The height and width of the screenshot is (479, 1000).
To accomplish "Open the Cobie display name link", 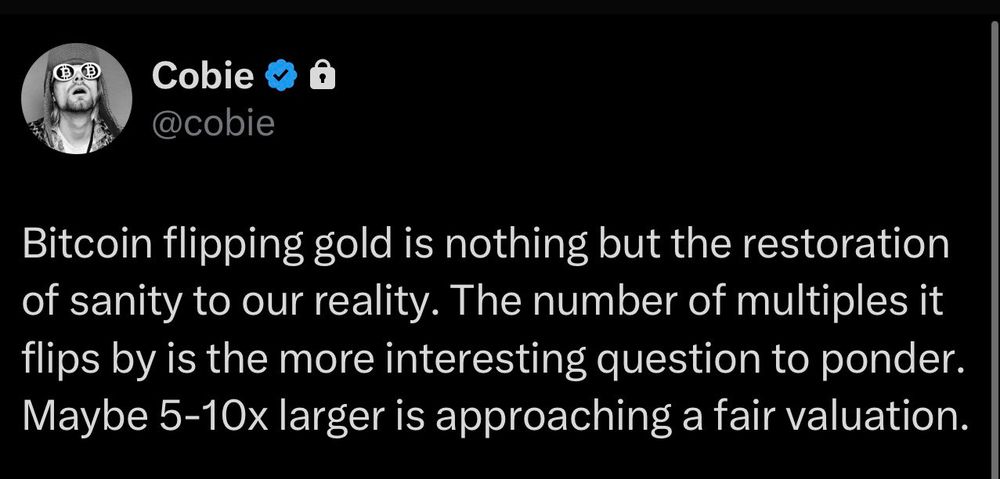I will click(203, 77).
